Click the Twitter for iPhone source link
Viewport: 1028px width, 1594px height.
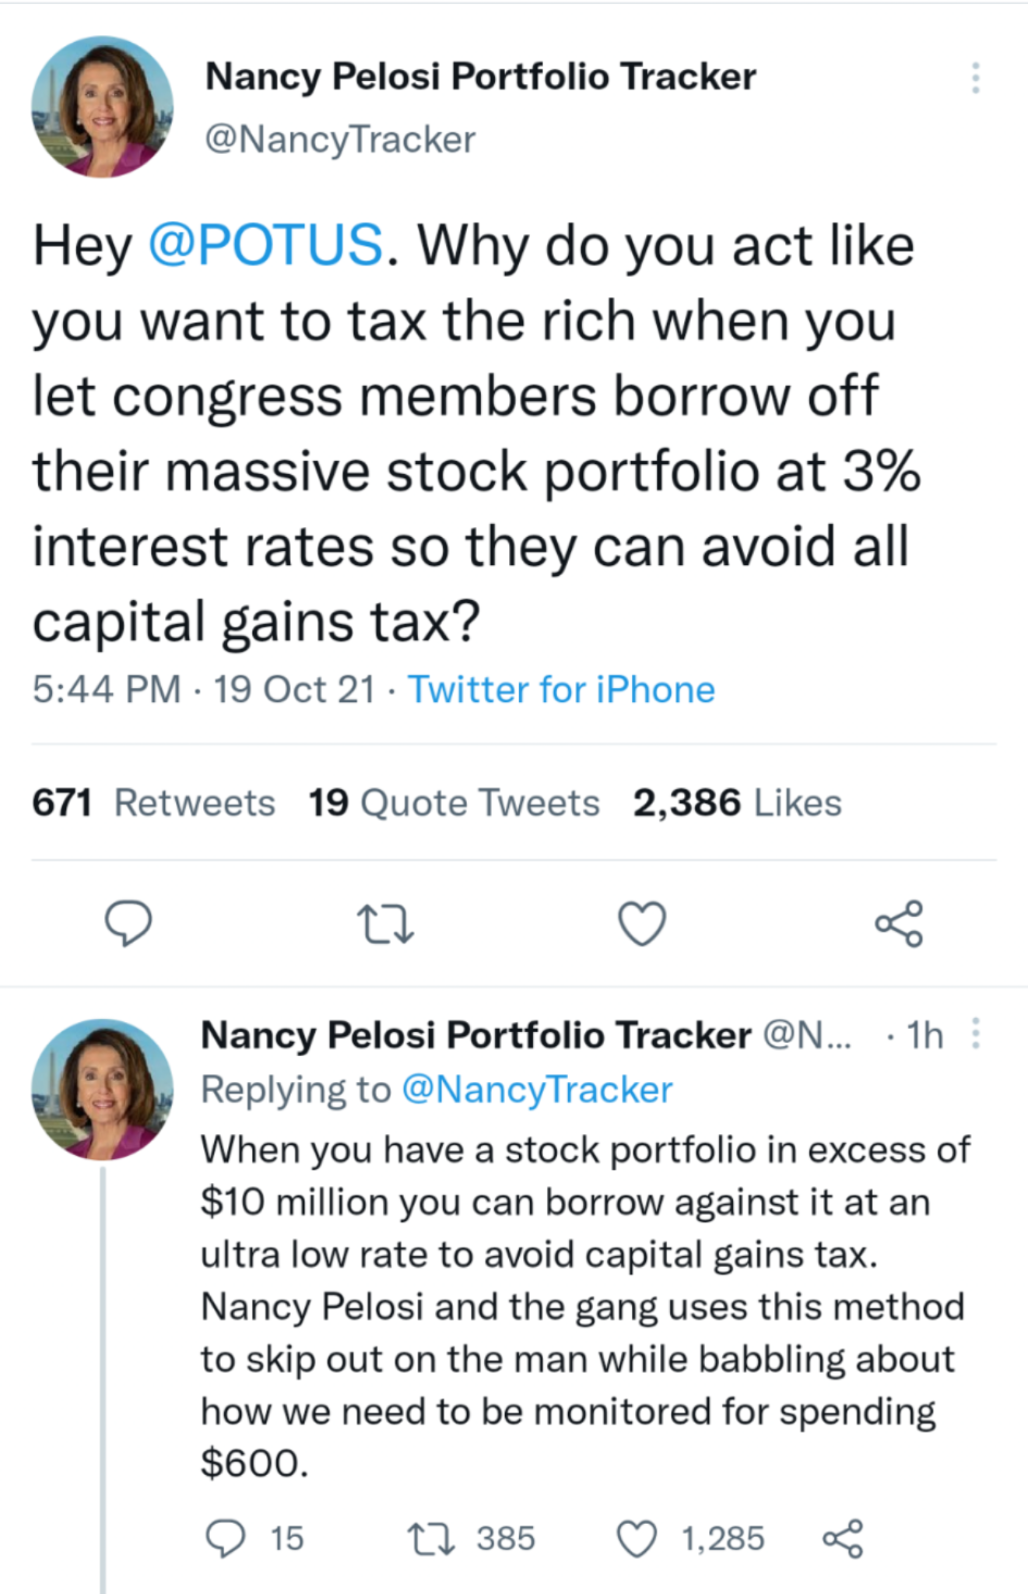(561, 690)
